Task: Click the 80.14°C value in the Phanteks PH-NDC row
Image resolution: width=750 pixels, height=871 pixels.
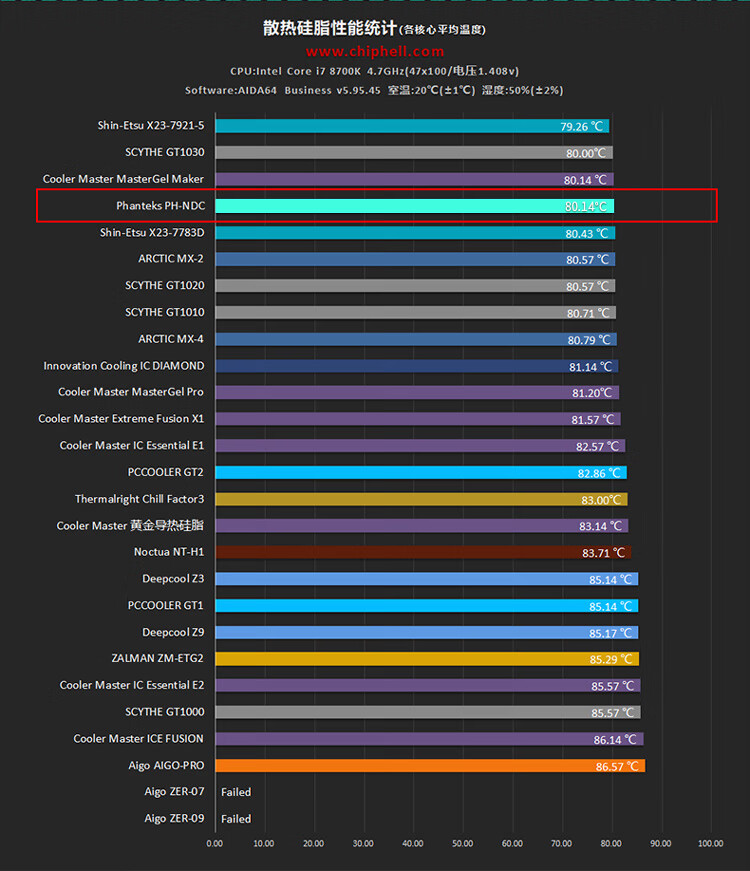Action: point(586,207)
